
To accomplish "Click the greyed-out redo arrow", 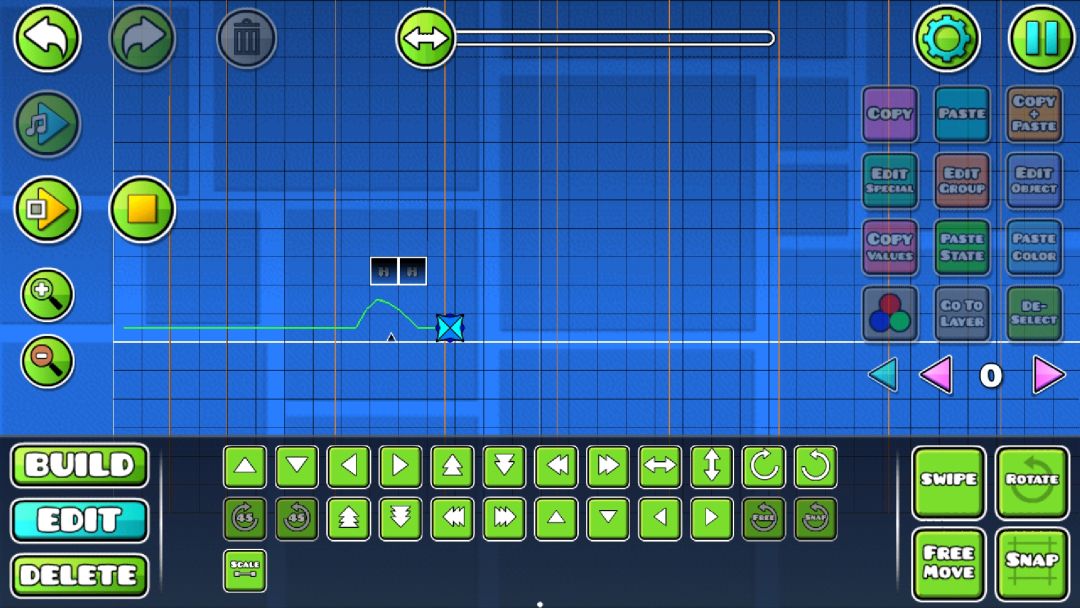I will [x=143, y=38].
